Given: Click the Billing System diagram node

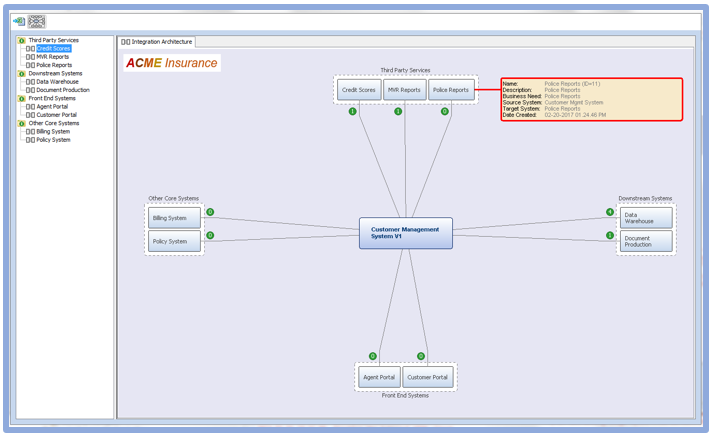Looking at the screenshot, I should 174,218.
